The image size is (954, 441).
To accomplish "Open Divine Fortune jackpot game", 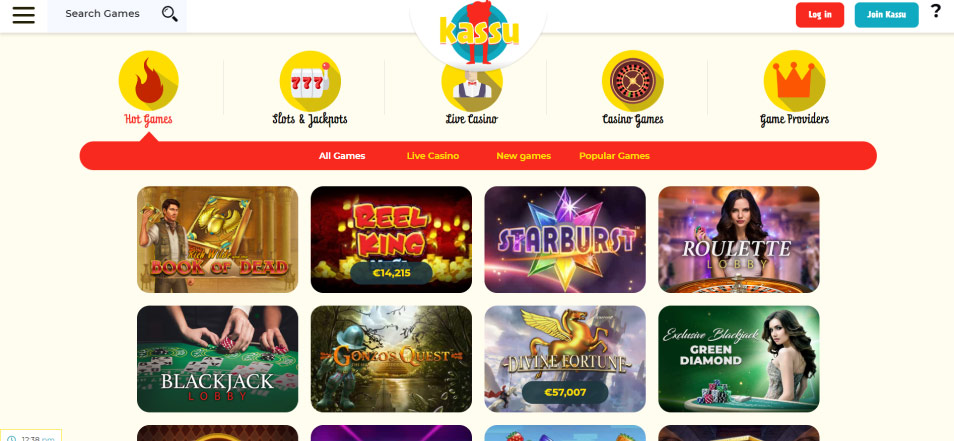I will point(565,359).
